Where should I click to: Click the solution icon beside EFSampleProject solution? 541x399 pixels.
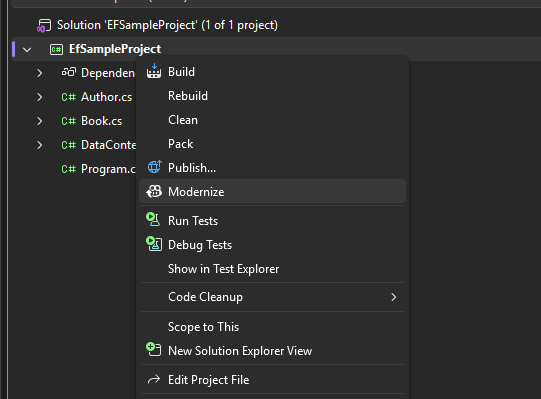(44, 26)
